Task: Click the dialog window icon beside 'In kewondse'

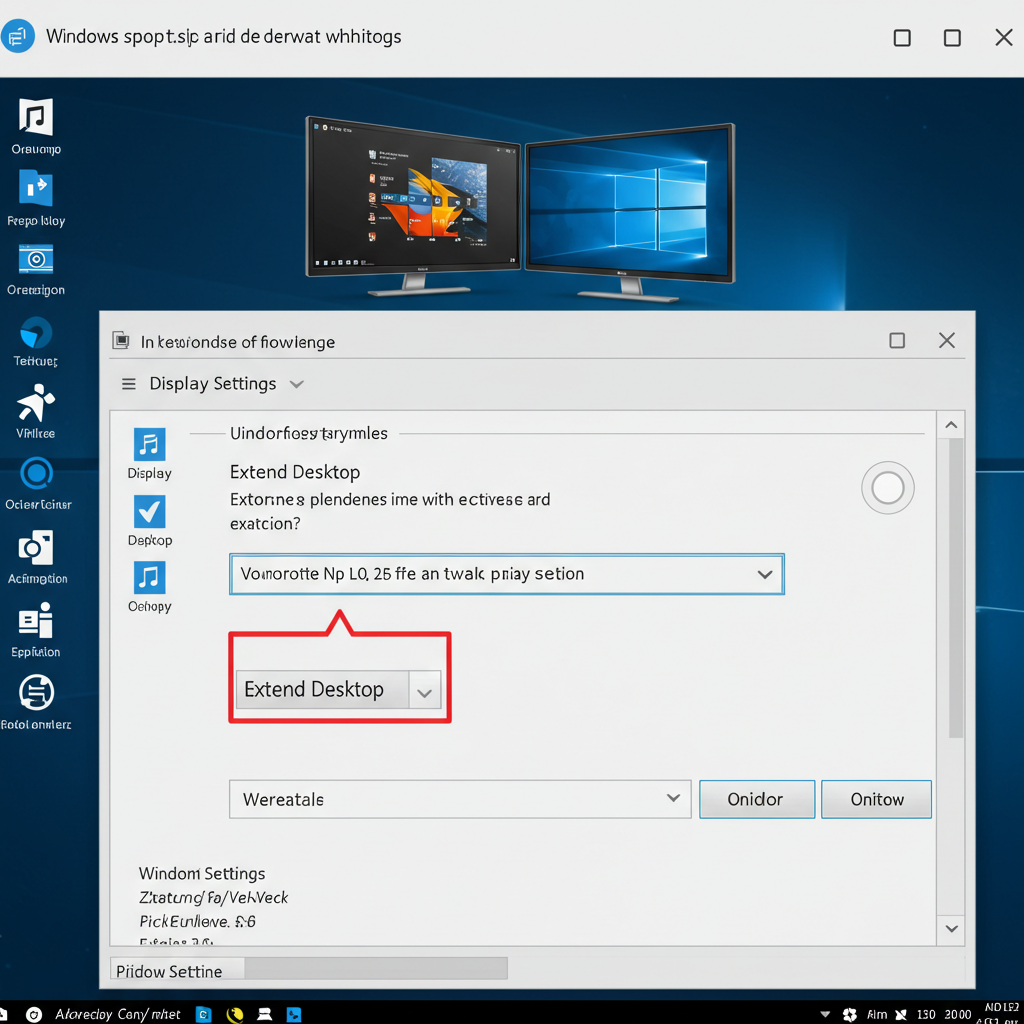Action: [121, 340]
